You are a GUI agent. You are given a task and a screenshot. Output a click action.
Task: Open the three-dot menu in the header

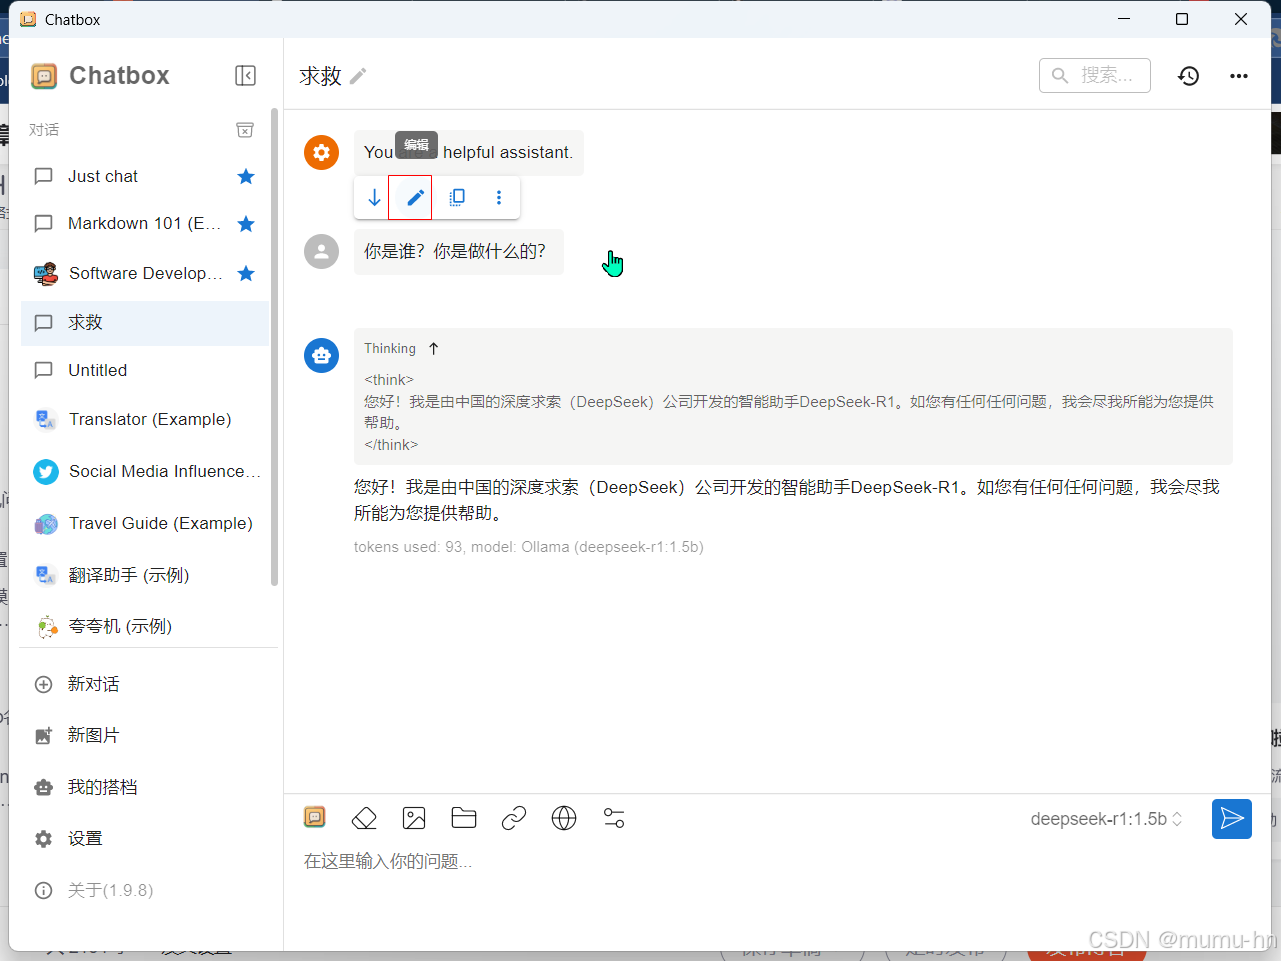[x=1239, y=76]
